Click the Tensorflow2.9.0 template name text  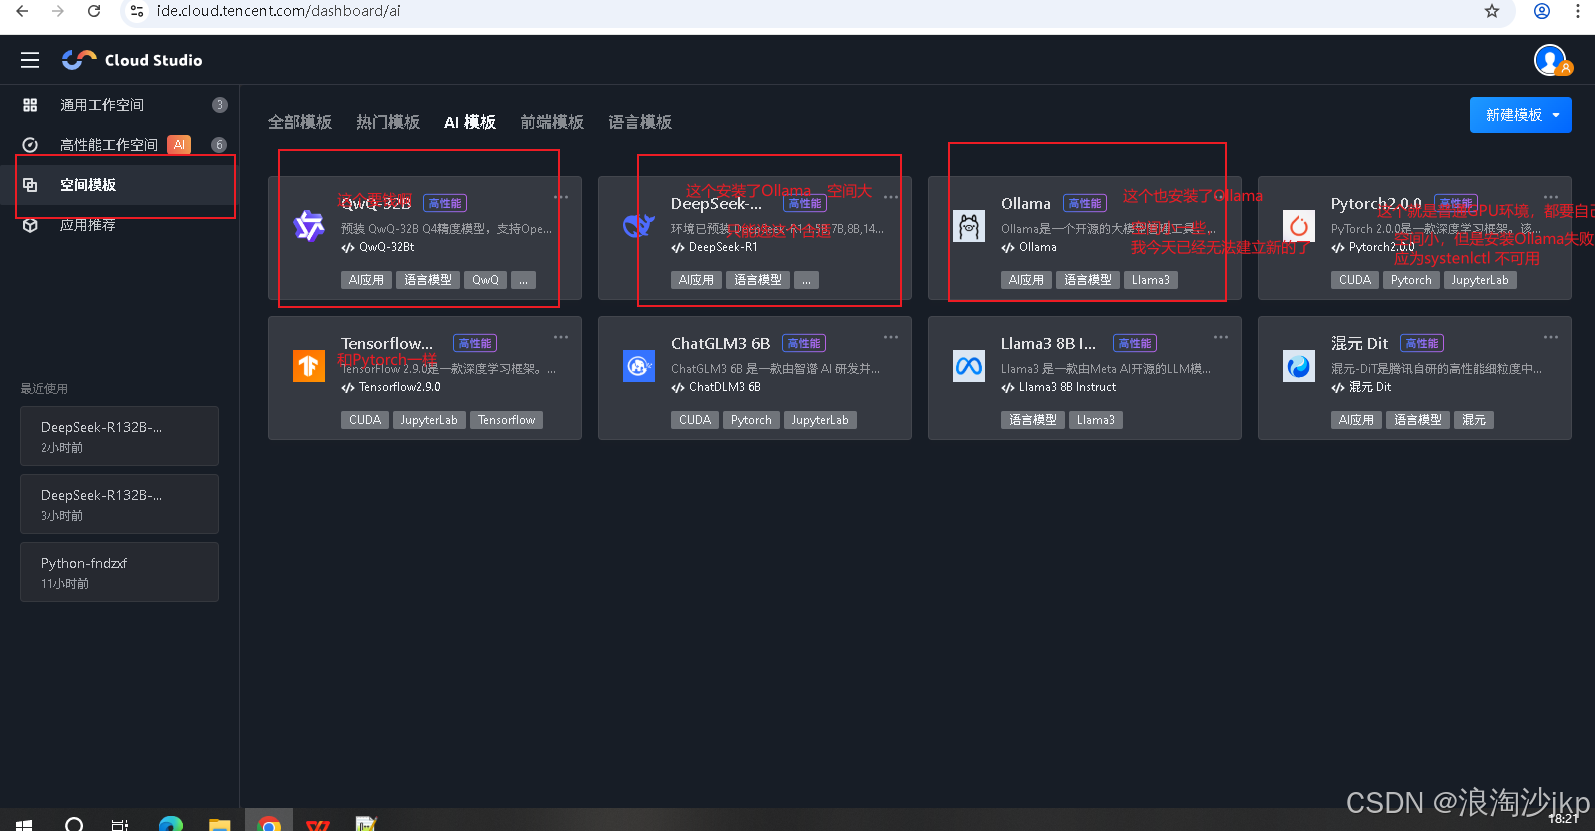[x=399, y=387]
